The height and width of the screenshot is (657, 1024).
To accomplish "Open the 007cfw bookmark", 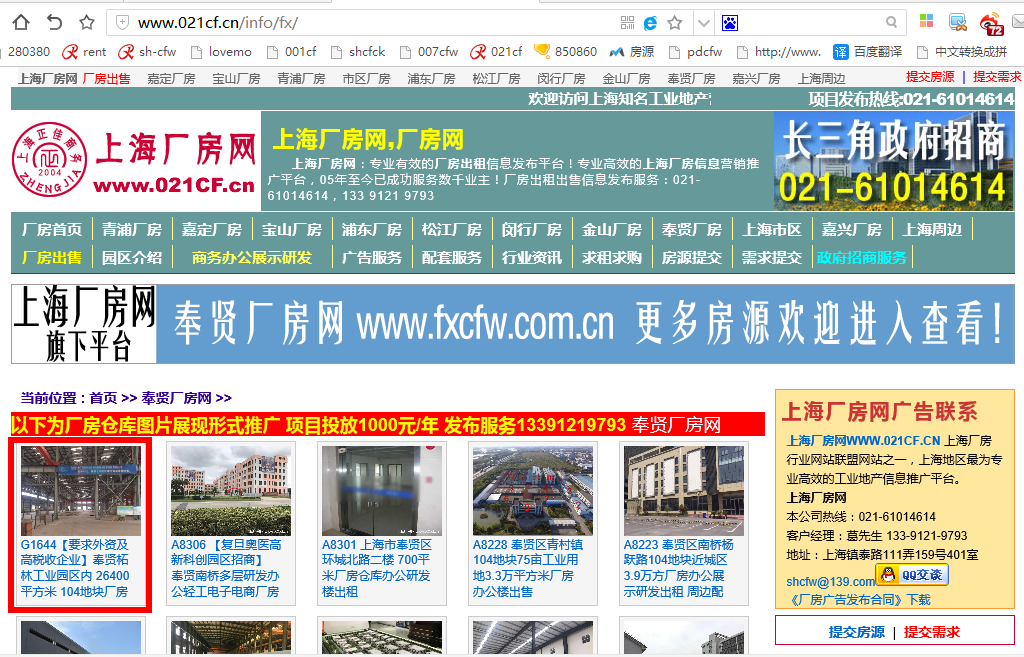I will click(429, 52).
